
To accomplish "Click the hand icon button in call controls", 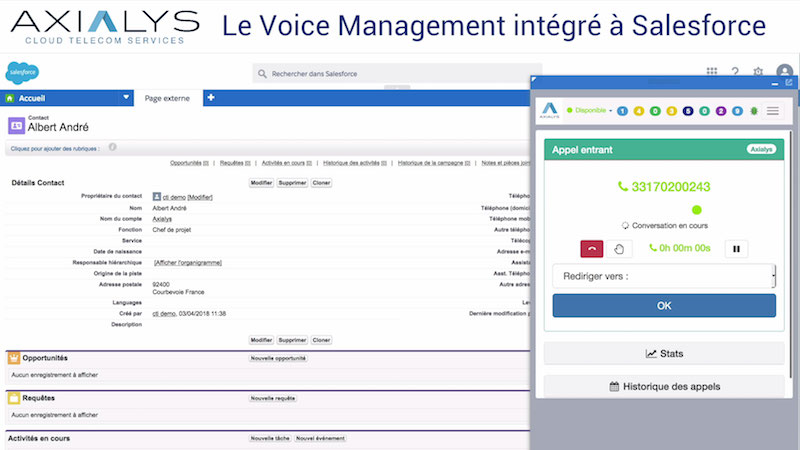I will pos(619,248).
